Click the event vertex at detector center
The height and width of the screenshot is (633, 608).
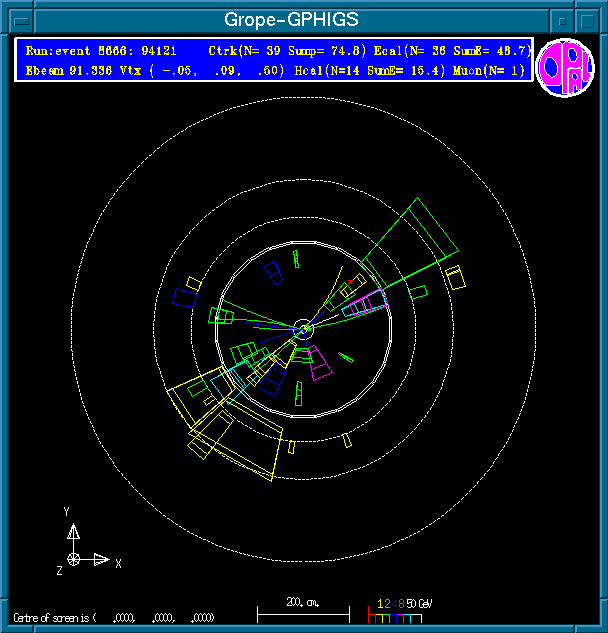[x=304, y=328]
